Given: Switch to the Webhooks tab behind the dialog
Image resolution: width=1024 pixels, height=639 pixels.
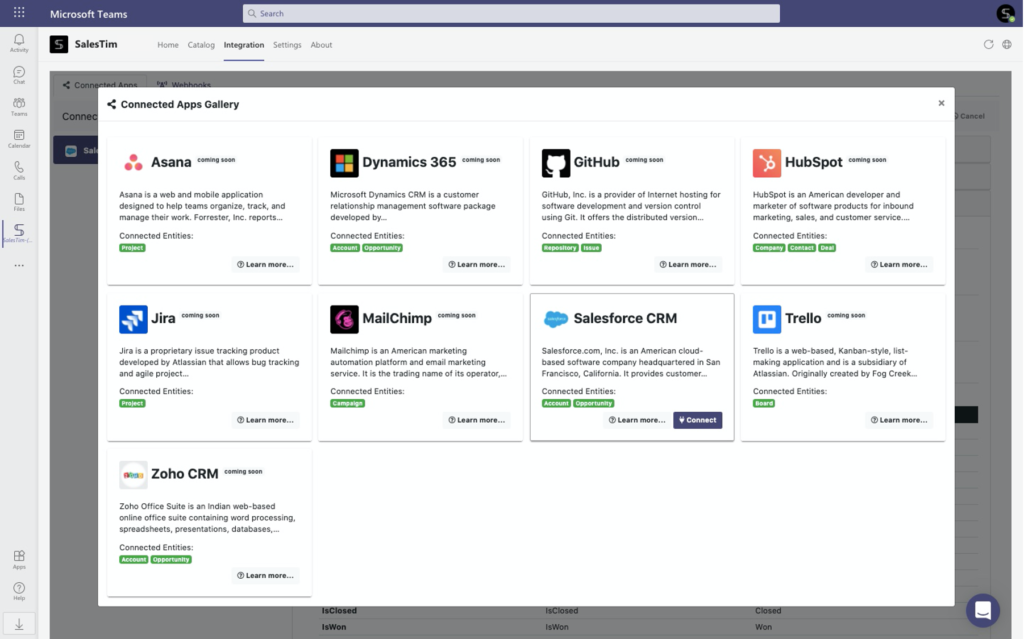Looking at the screenshot, I should point(184,84).
